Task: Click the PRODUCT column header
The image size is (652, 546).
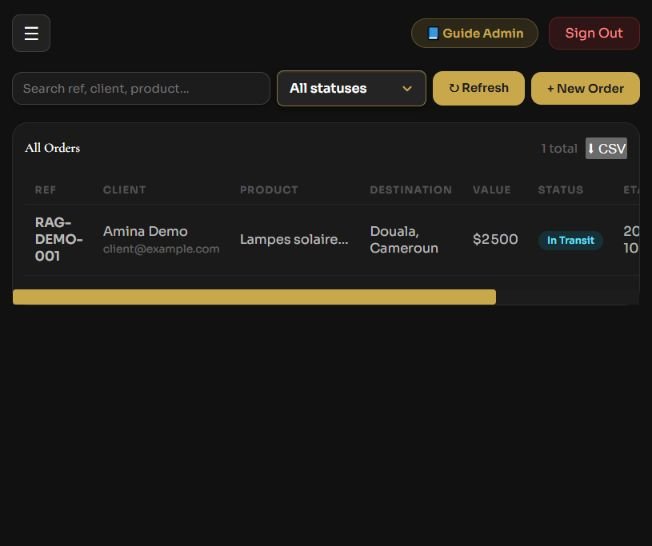Action: pyautogui.click(x=269, y=190)
